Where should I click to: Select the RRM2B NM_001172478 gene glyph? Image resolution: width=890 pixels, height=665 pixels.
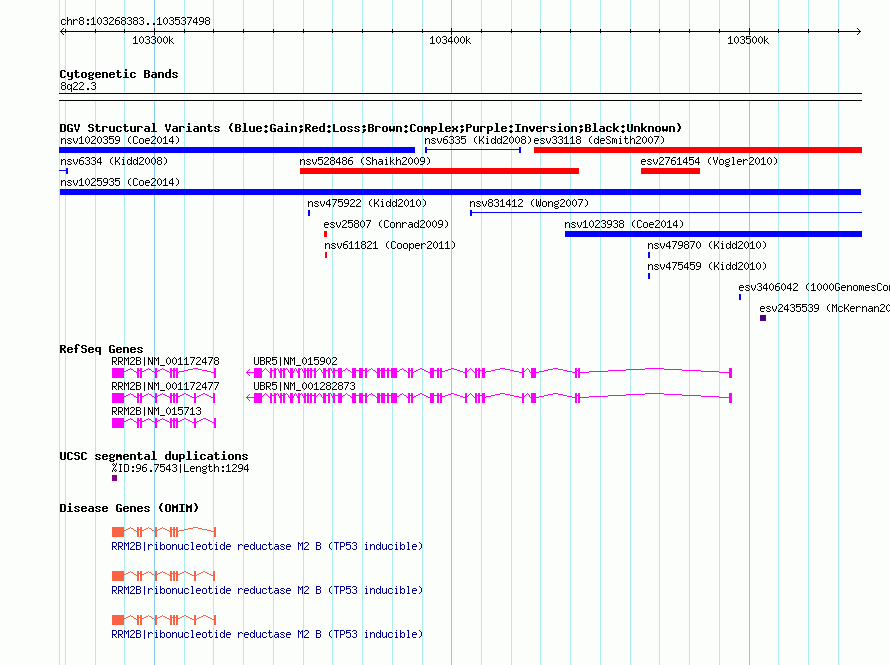[164, 373]
